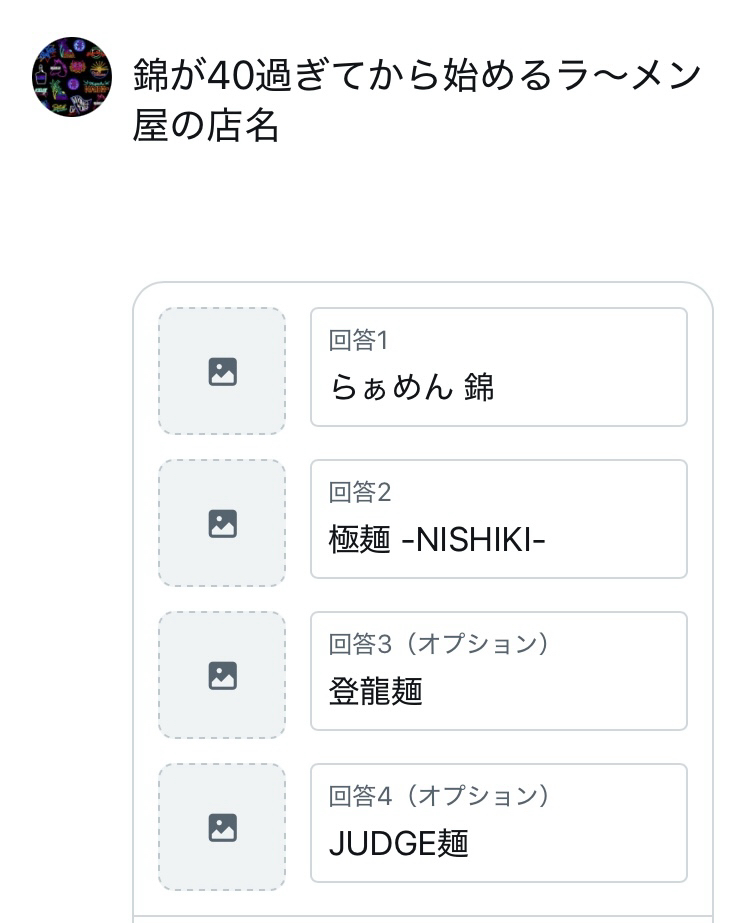Add an image for answer 1
Image resolution: width=750 pixels, height=923 pixels.
click(x=222, y=371)
